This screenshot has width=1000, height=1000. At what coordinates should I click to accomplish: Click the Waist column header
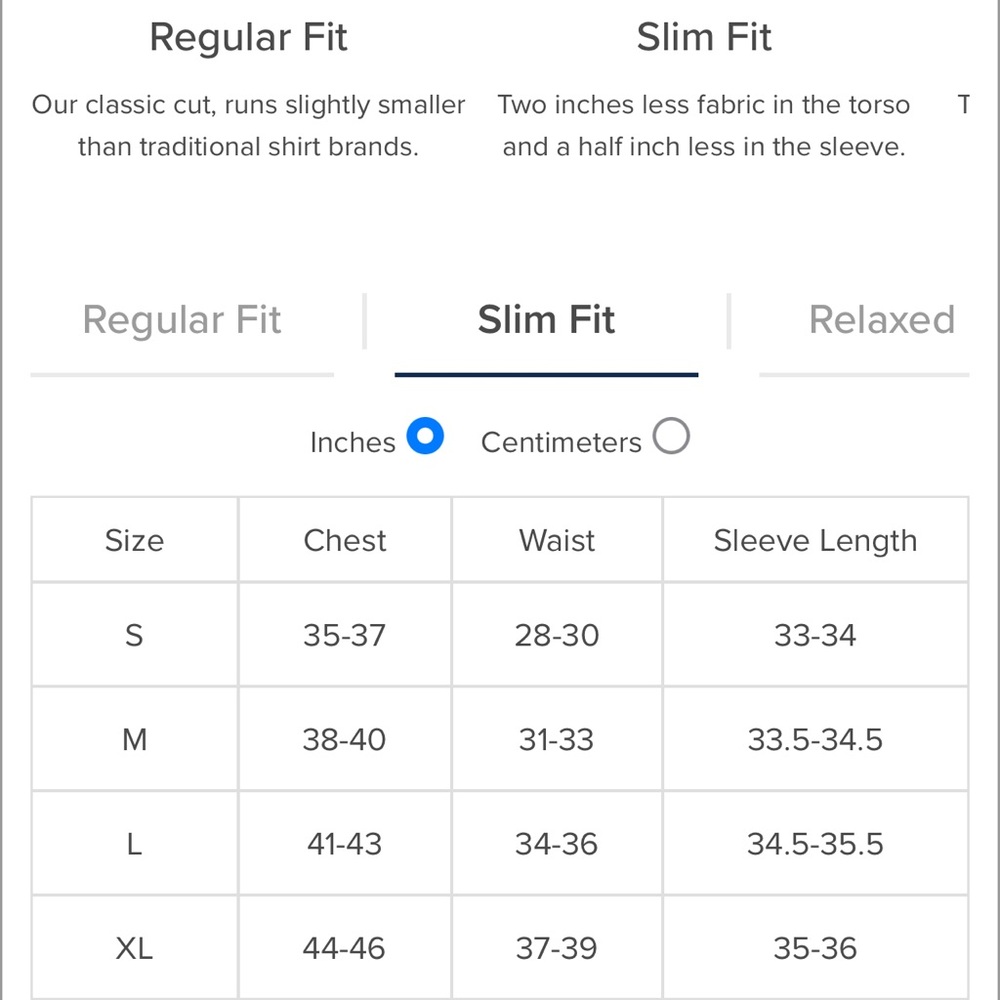(557, 540)
